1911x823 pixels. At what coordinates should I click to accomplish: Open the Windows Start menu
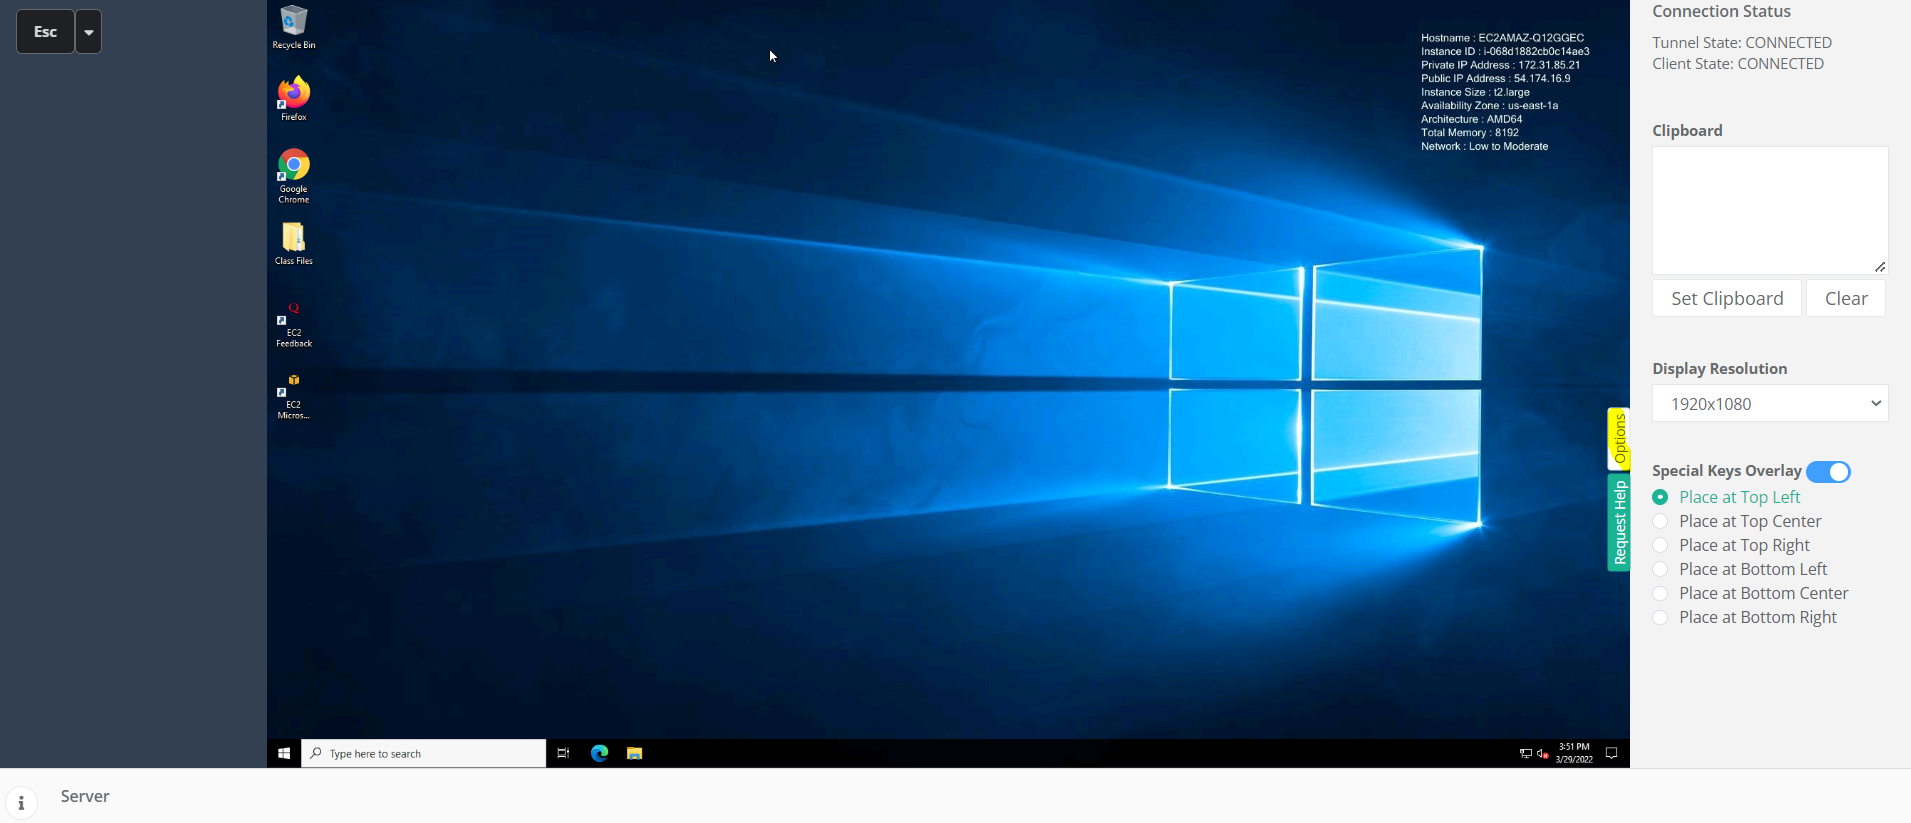pos(284,753)
